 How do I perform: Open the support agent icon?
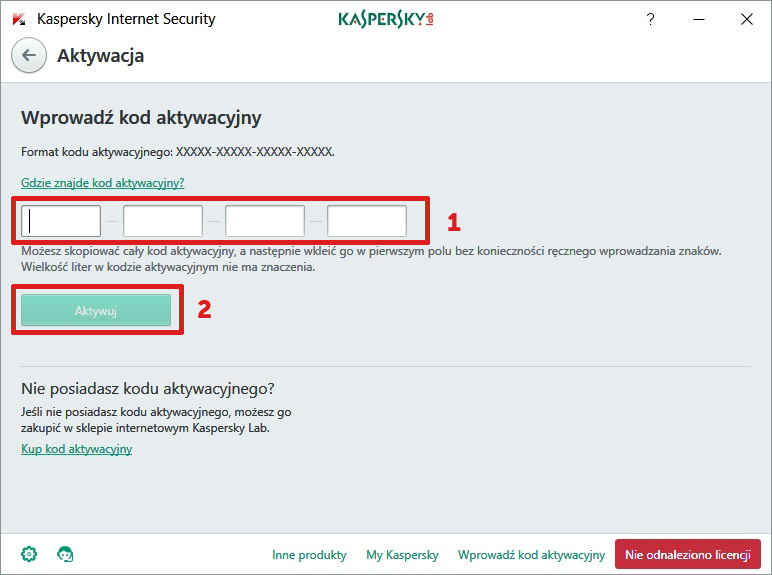(x=65, y=554)
